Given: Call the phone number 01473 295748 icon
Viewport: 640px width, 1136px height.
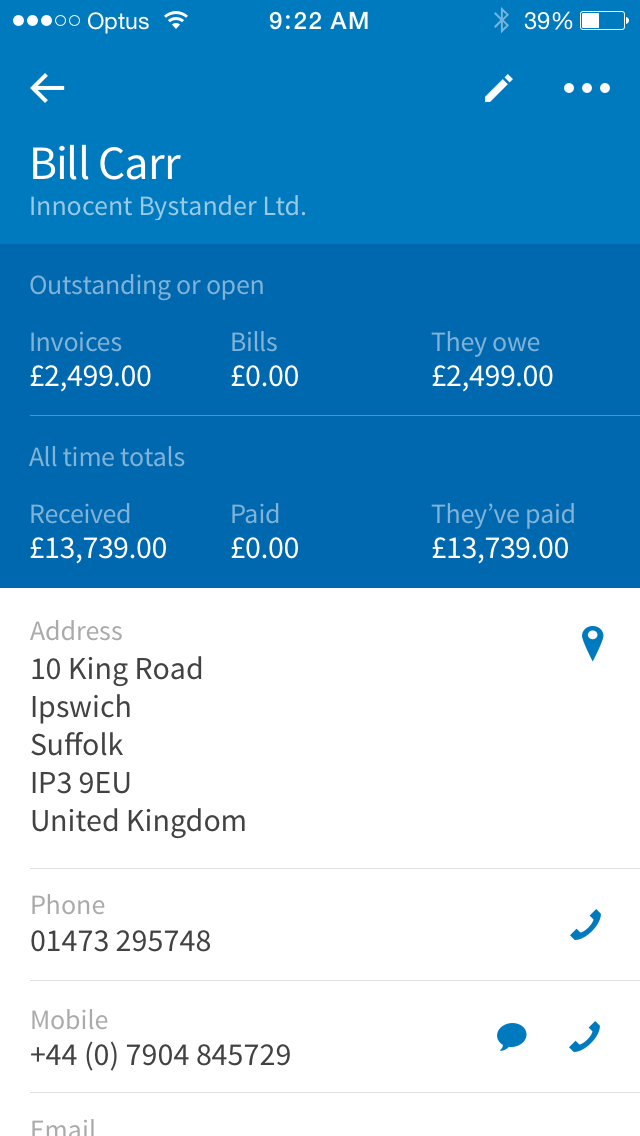Looking at the screenshot, I should click(x=585, y=925).
